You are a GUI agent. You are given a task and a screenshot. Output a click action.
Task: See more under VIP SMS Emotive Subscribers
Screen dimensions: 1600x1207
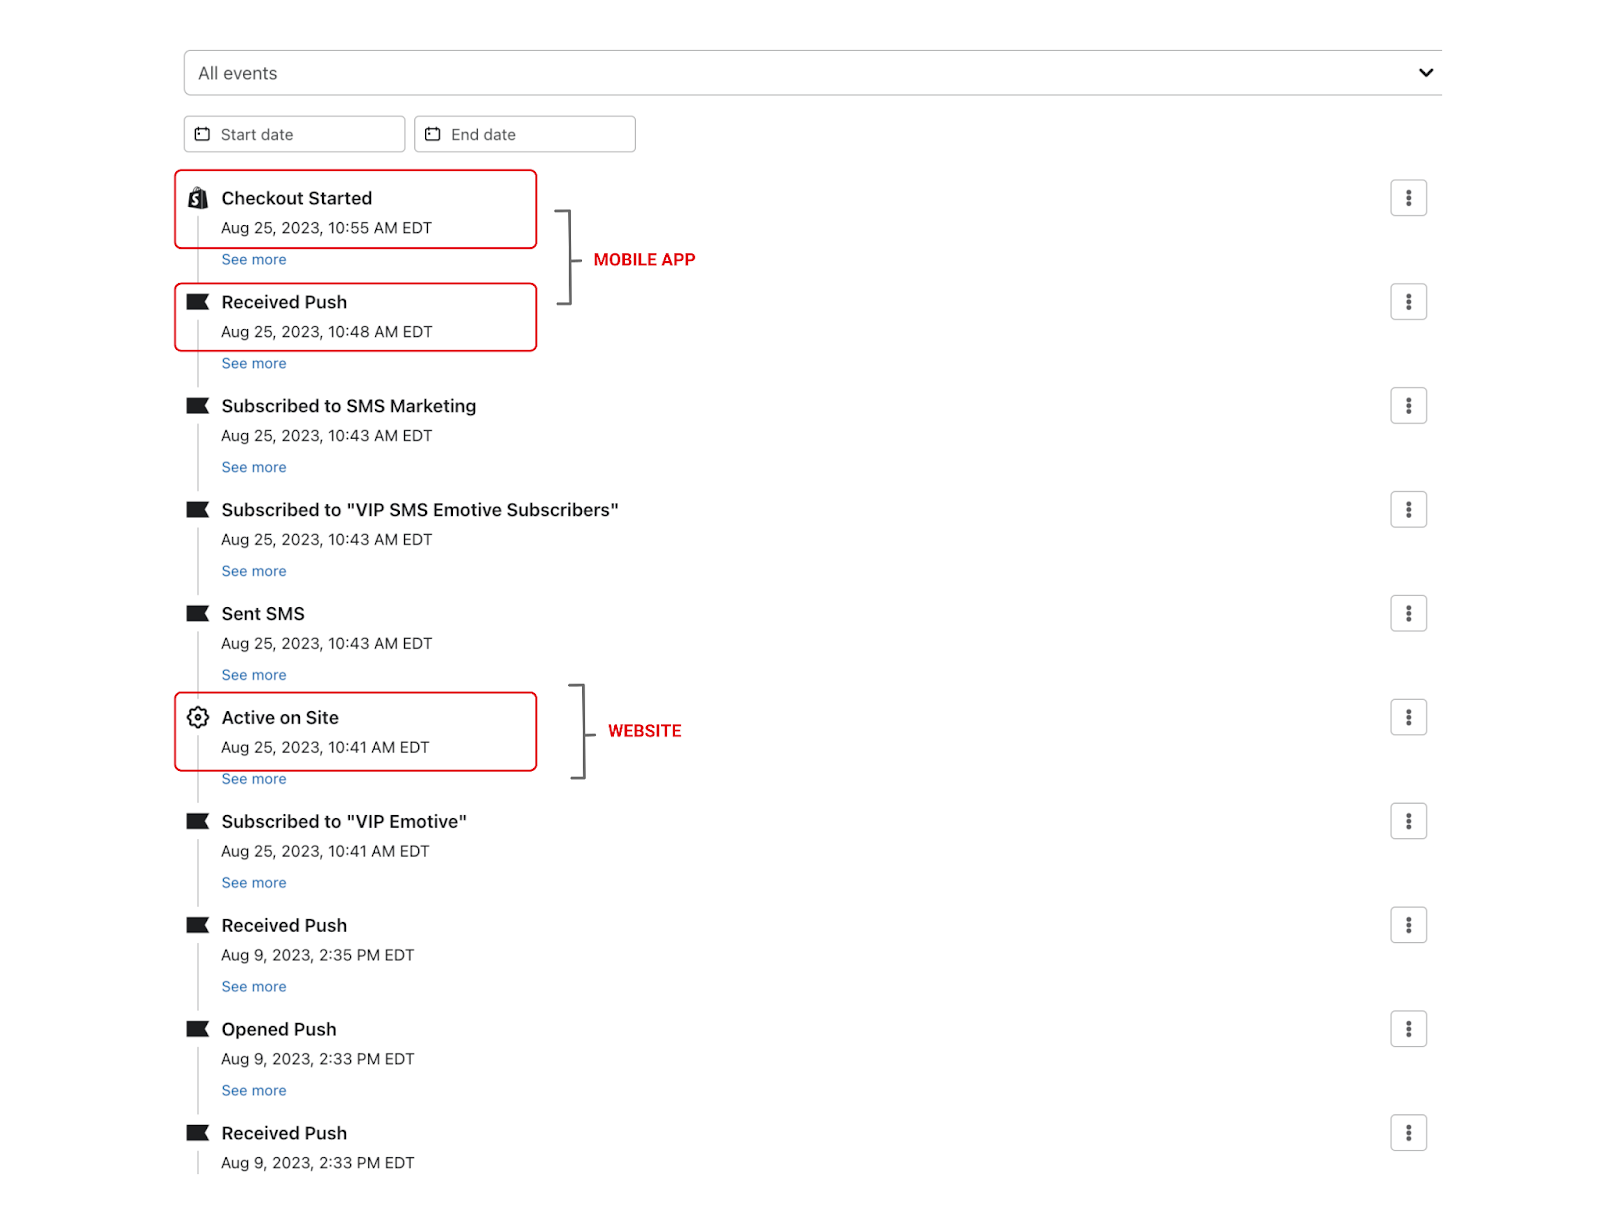click(254, 571)
